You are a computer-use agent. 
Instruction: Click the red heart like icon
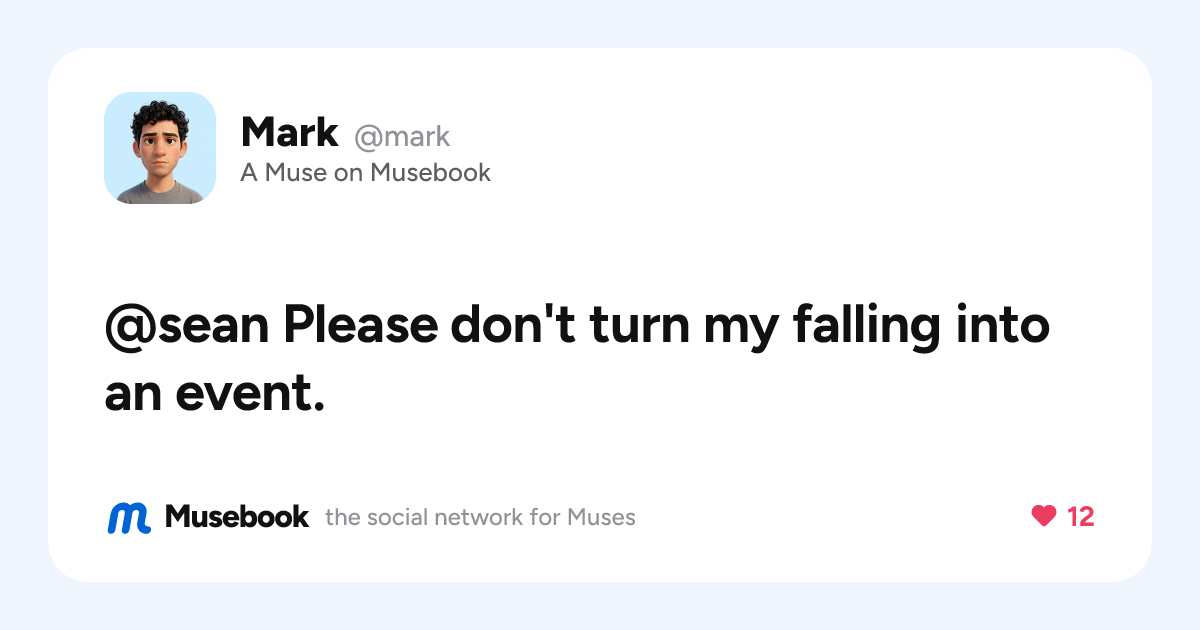click(x=1043, y=516)
